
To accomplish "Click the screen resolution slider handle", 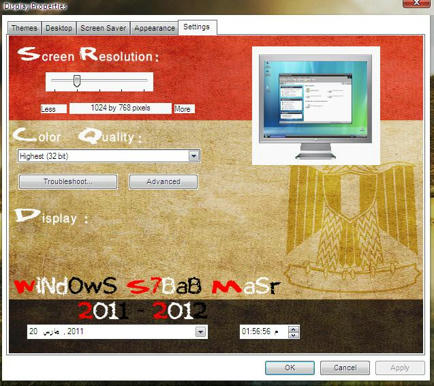I will (x=77, y=81).
